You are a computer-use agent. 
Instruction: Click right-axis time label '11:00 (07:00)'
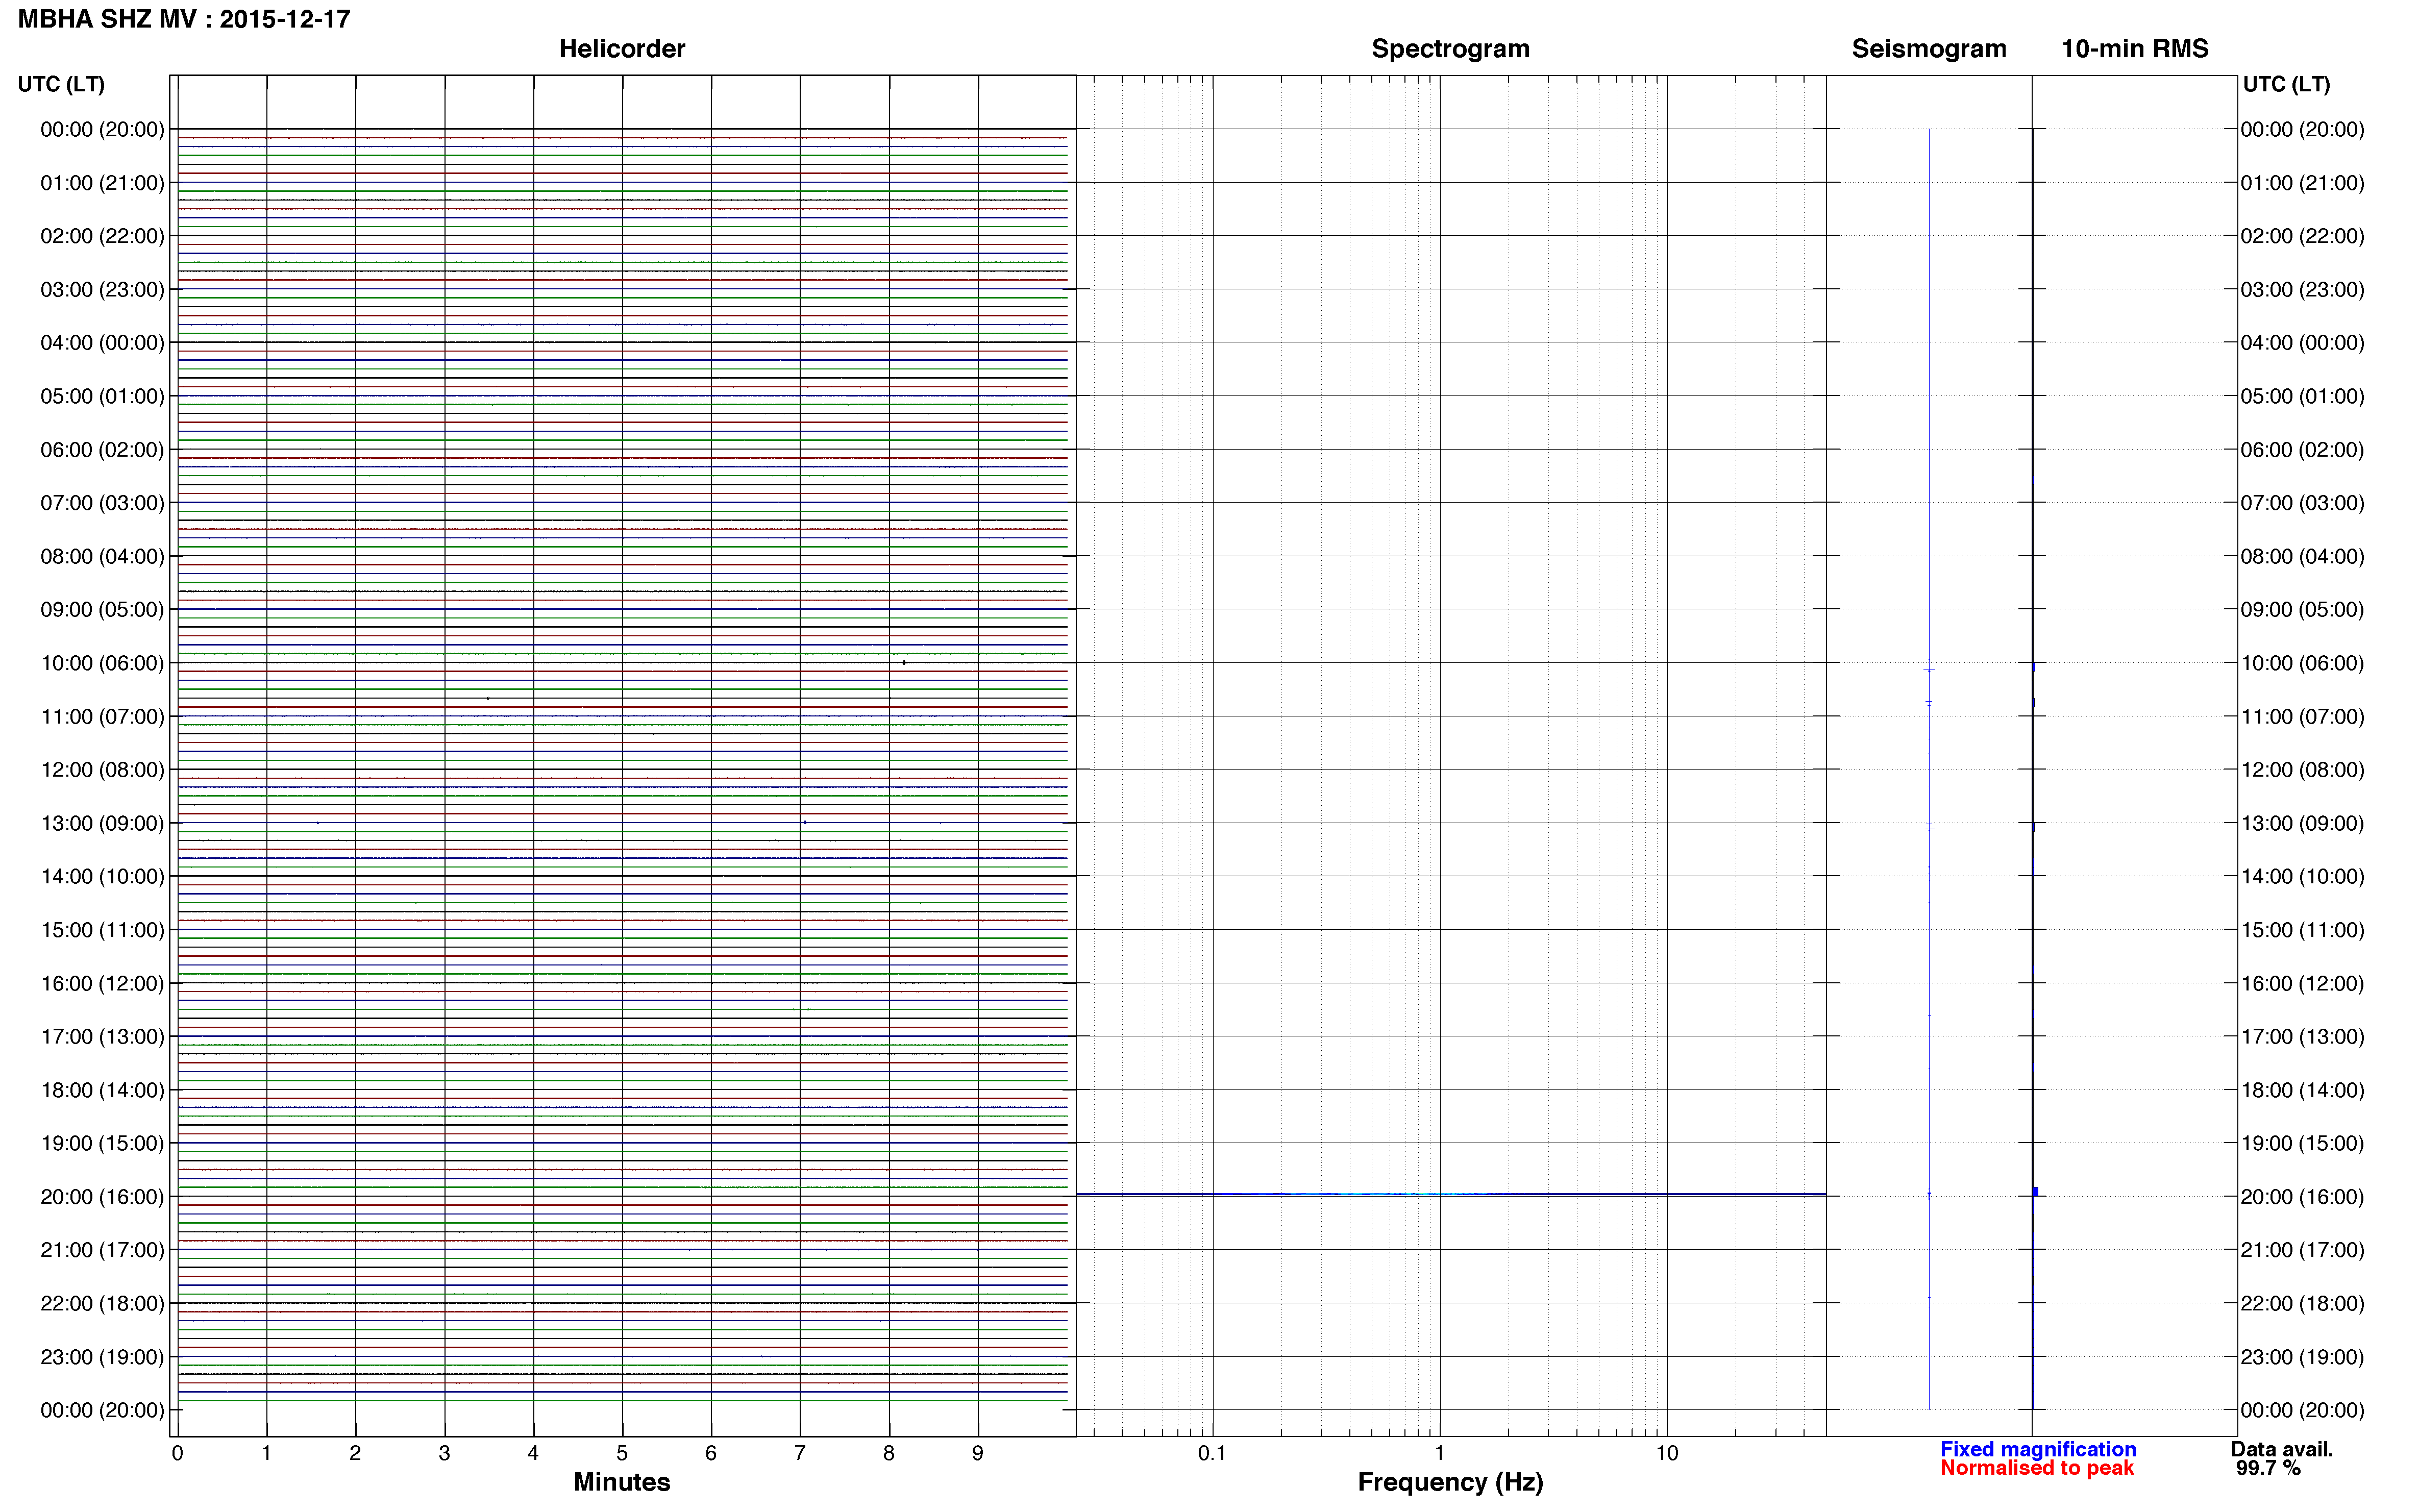coord(2302,717)
